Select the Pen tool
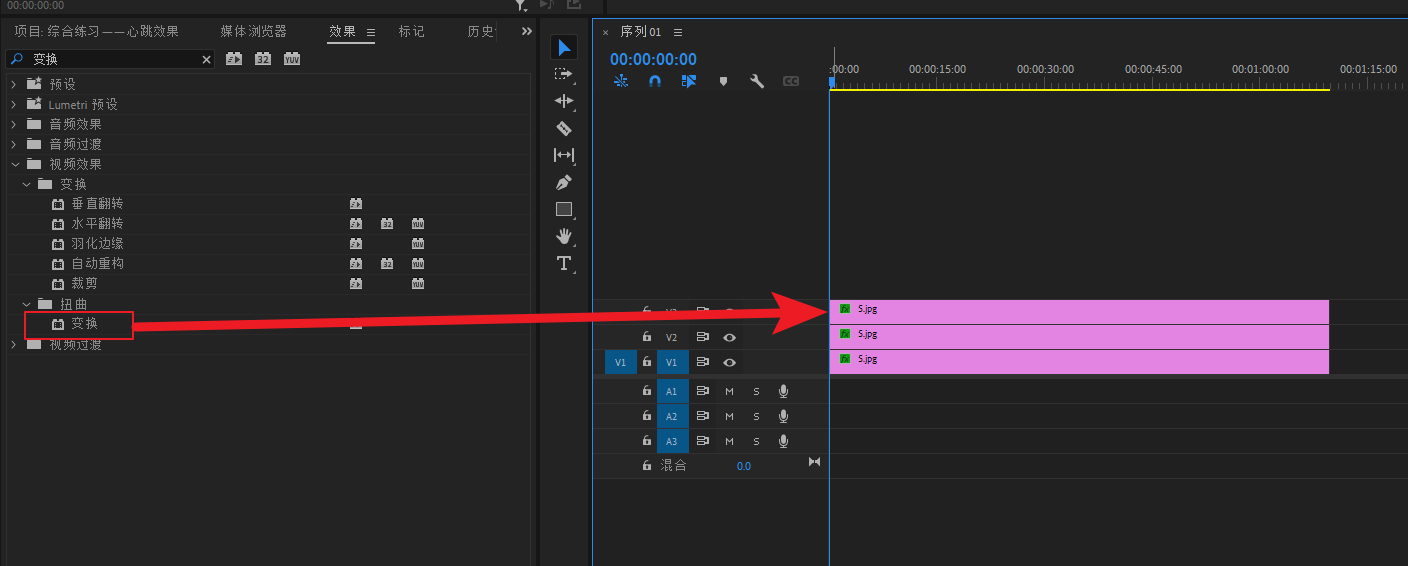The width and height of the screenshot is (1408, 566). point(564,183)
